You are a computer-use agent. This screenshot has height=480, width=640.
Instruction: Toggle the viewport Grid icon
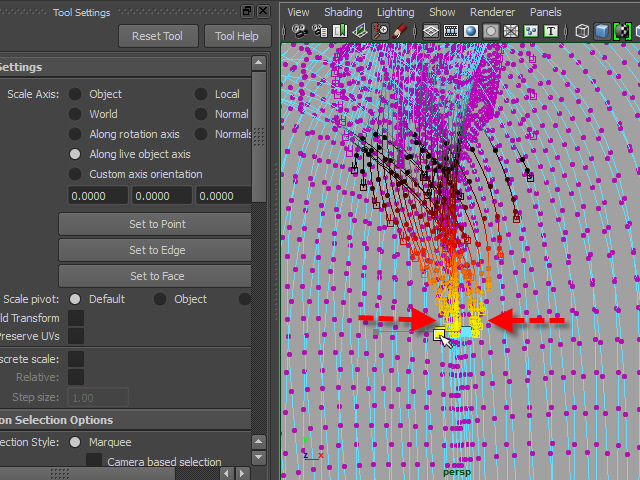click(x=430, y=31)
